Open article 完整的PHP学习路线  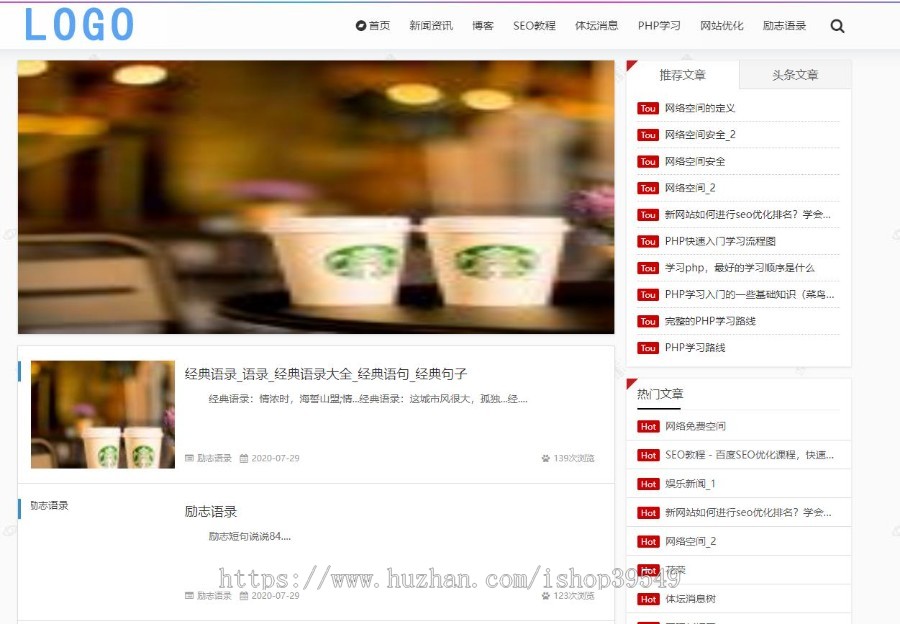710,321
